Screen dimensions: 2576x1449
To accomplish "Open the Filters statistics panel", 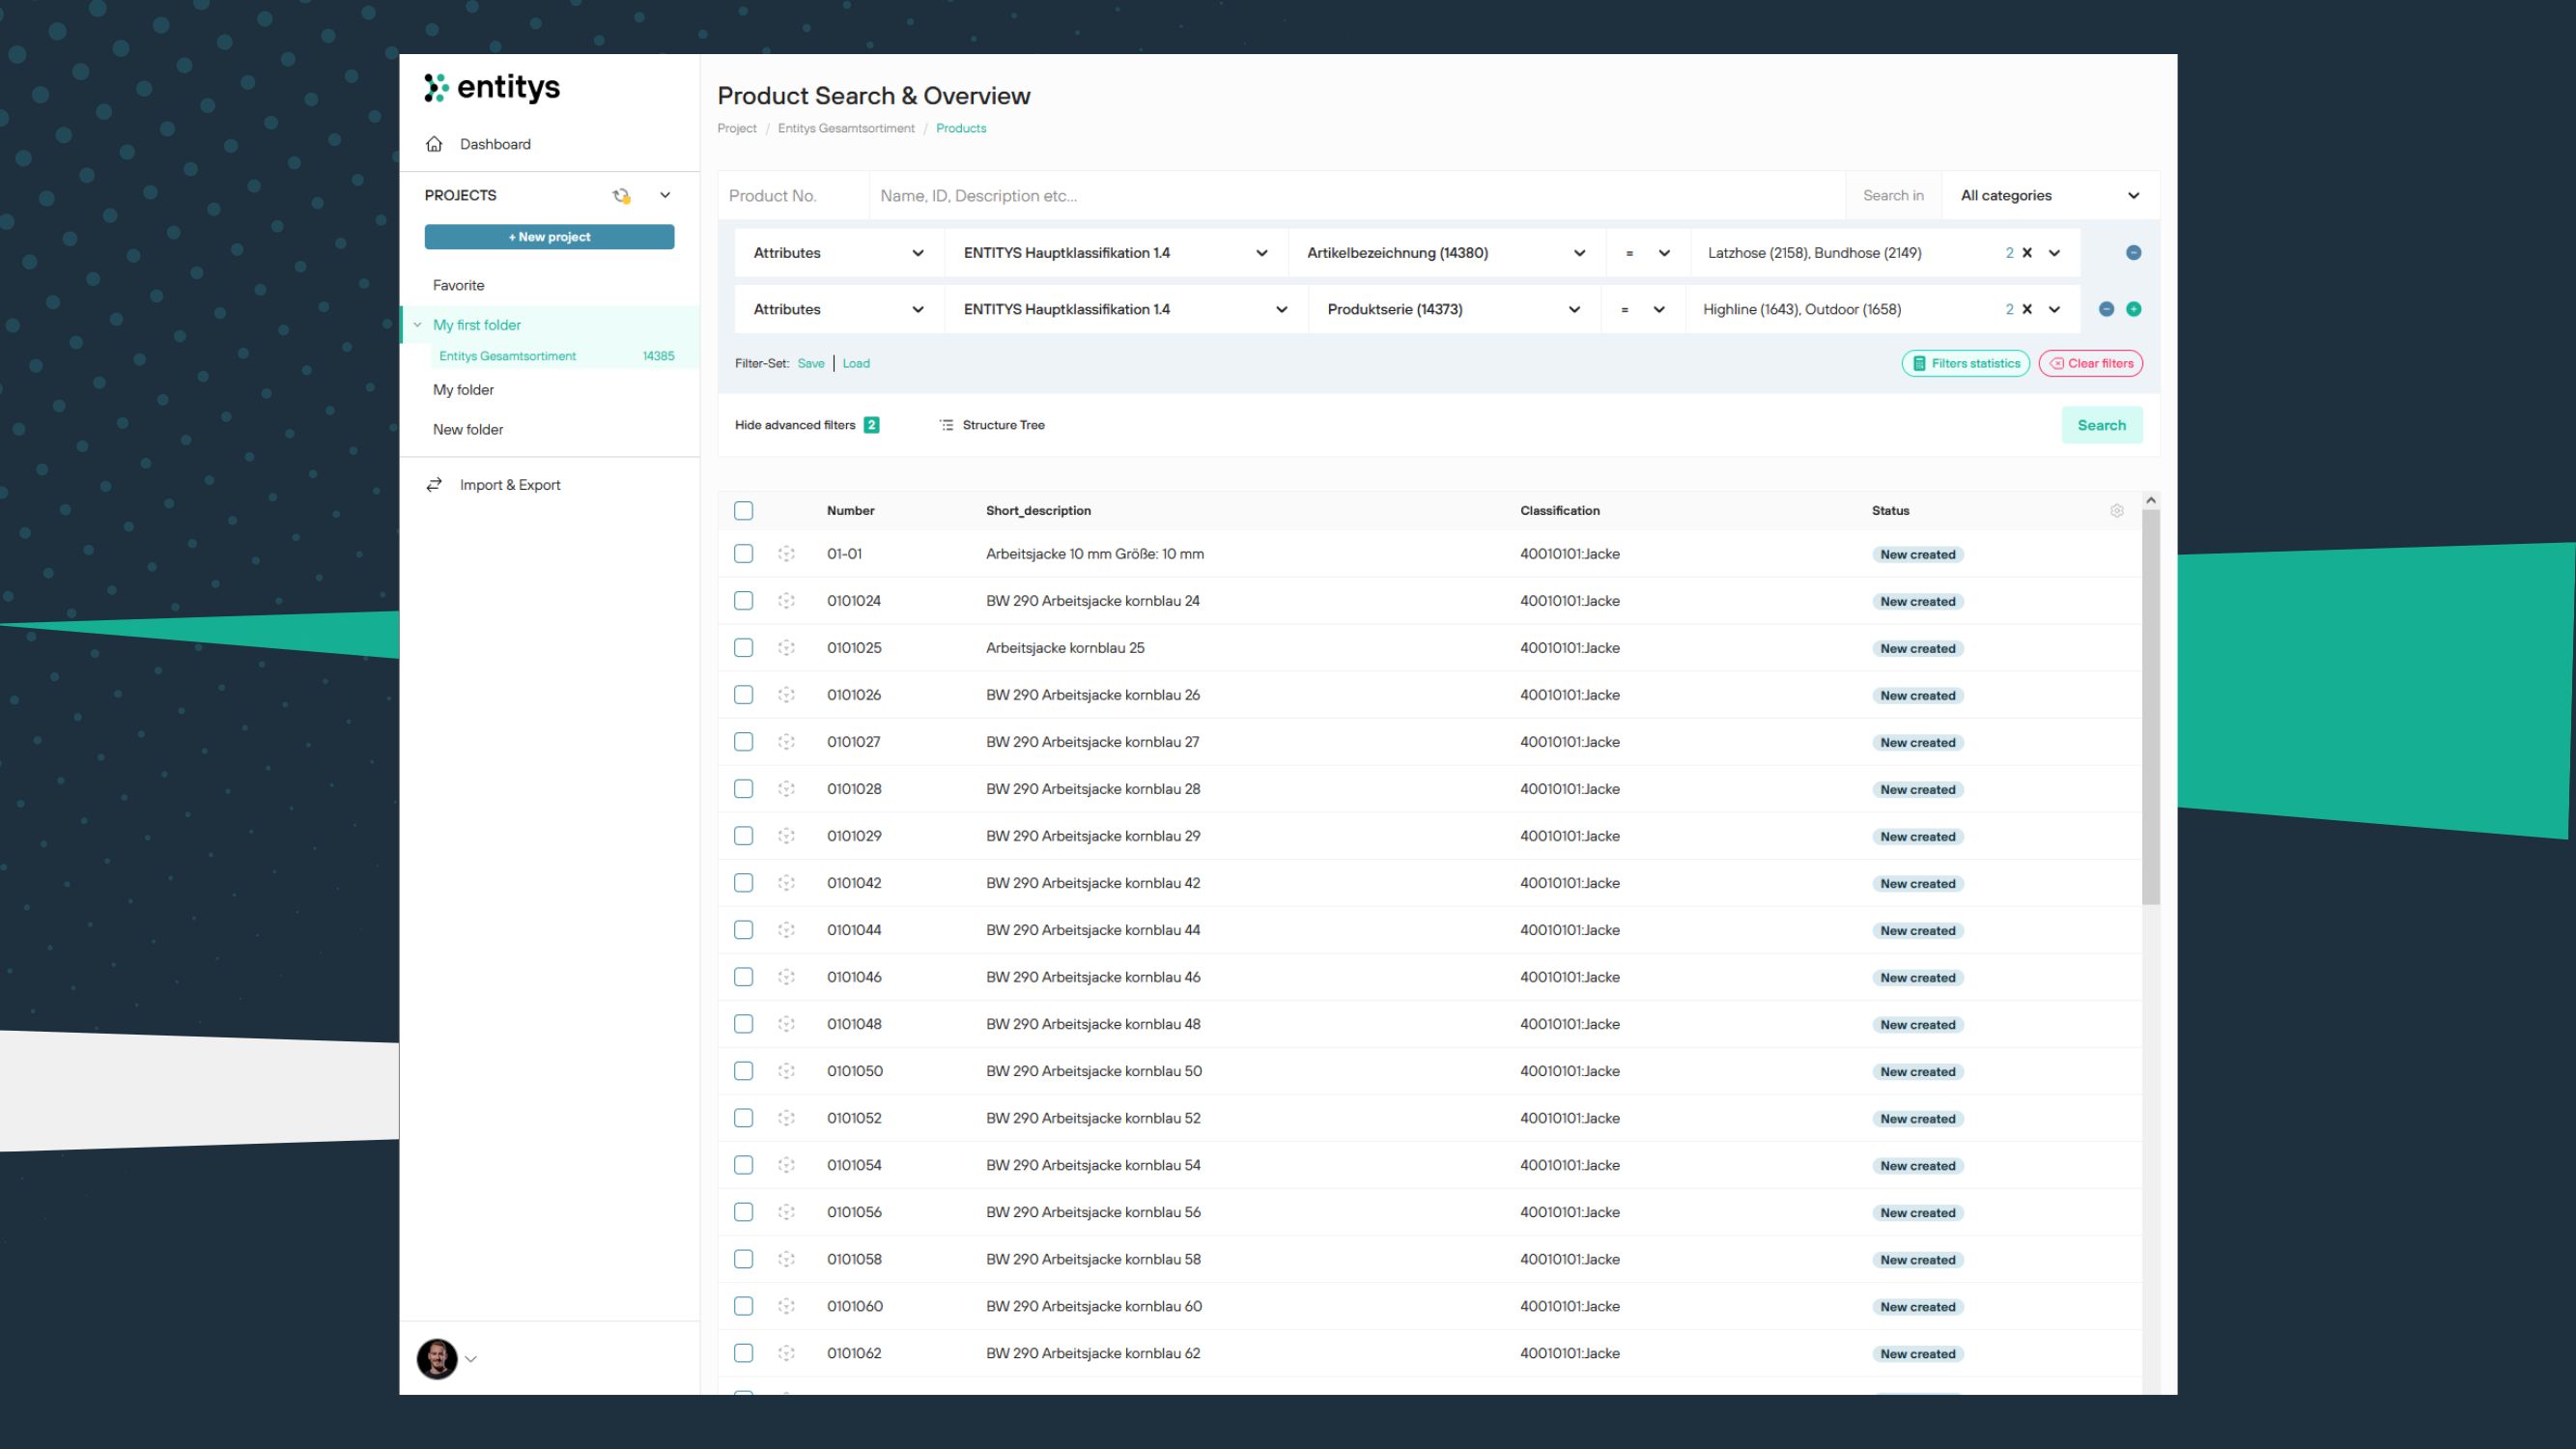I will tap(1964, 363).
